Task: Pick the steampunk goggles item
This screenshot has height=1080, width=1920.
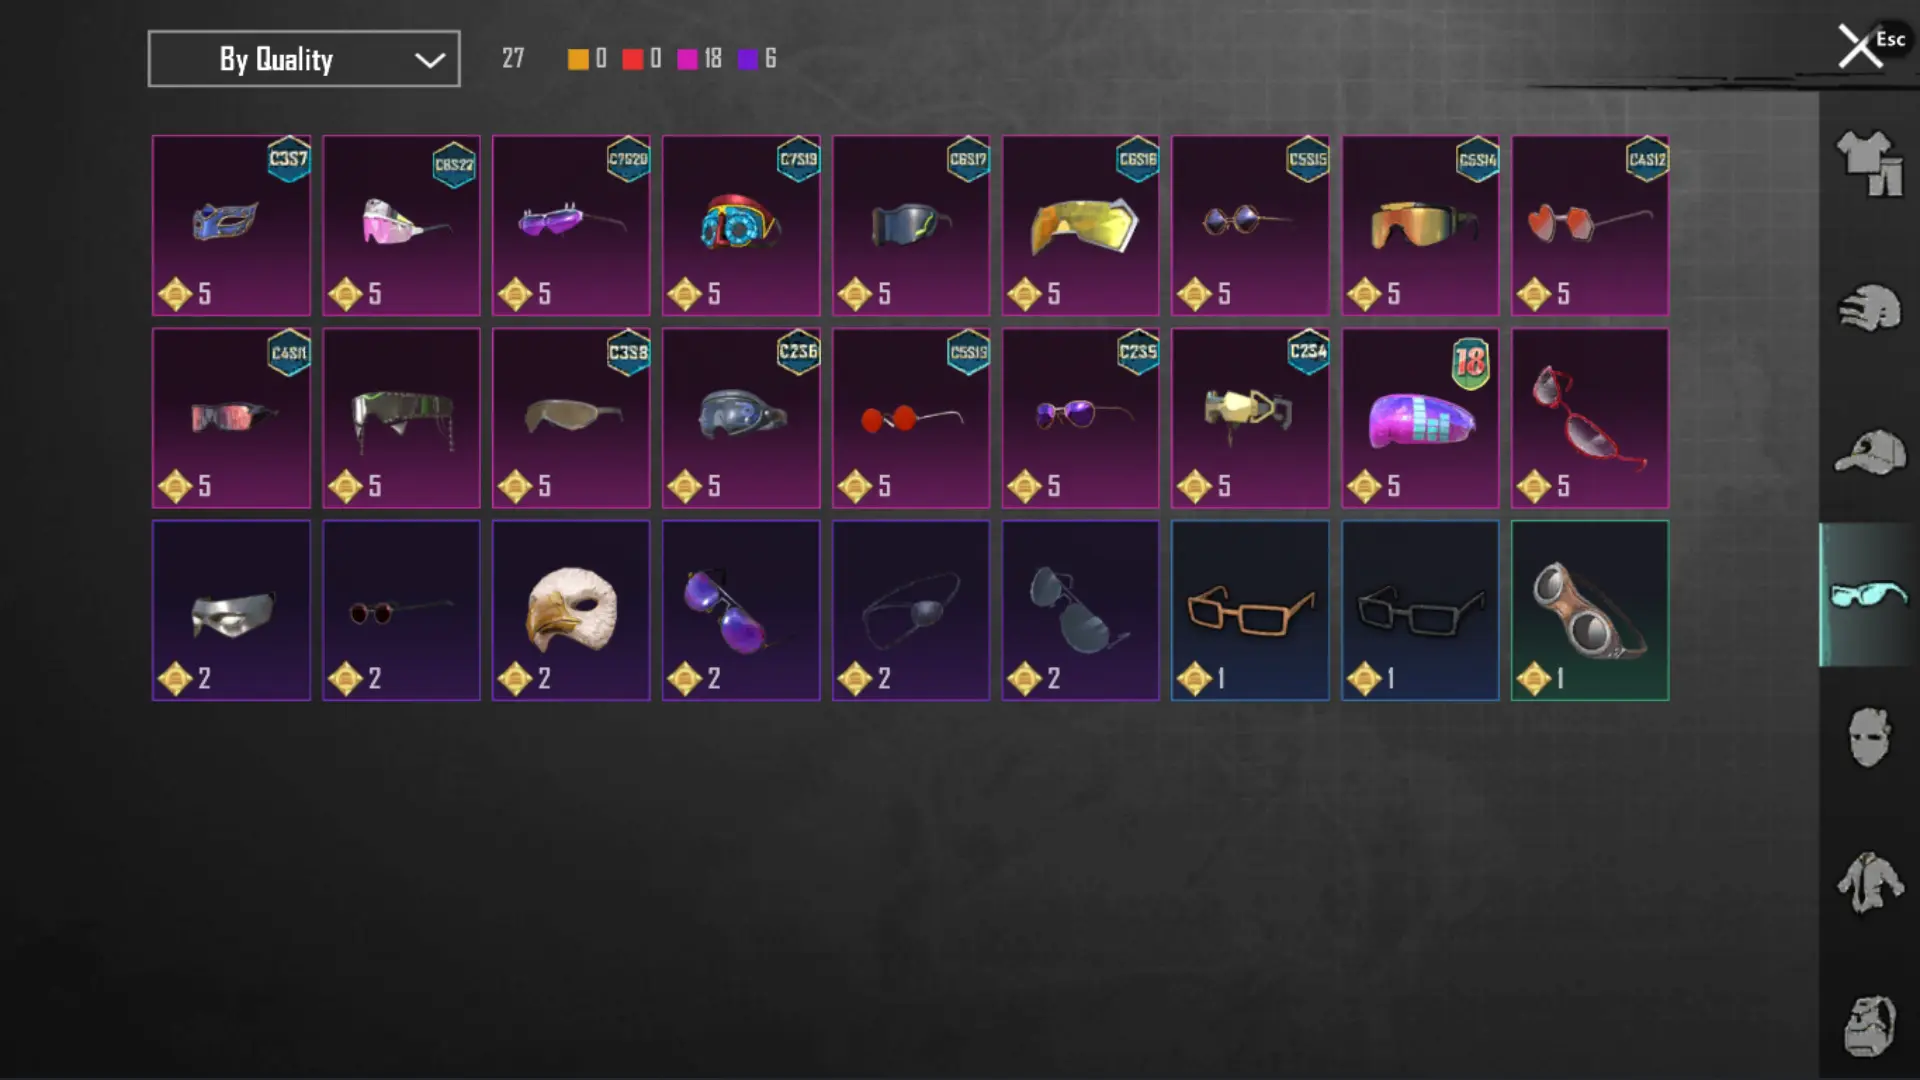Action: tap(1590, 610)
